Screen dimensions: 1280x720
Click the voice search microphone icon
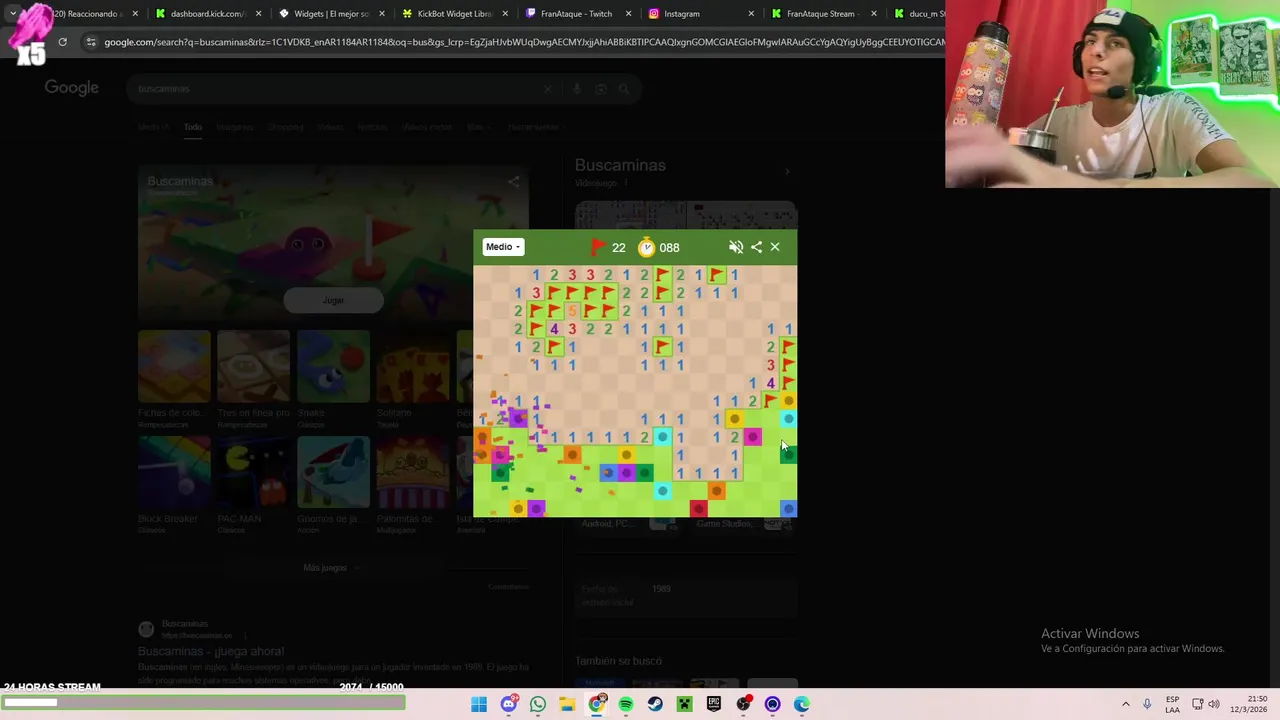click(x=576, y=89)
